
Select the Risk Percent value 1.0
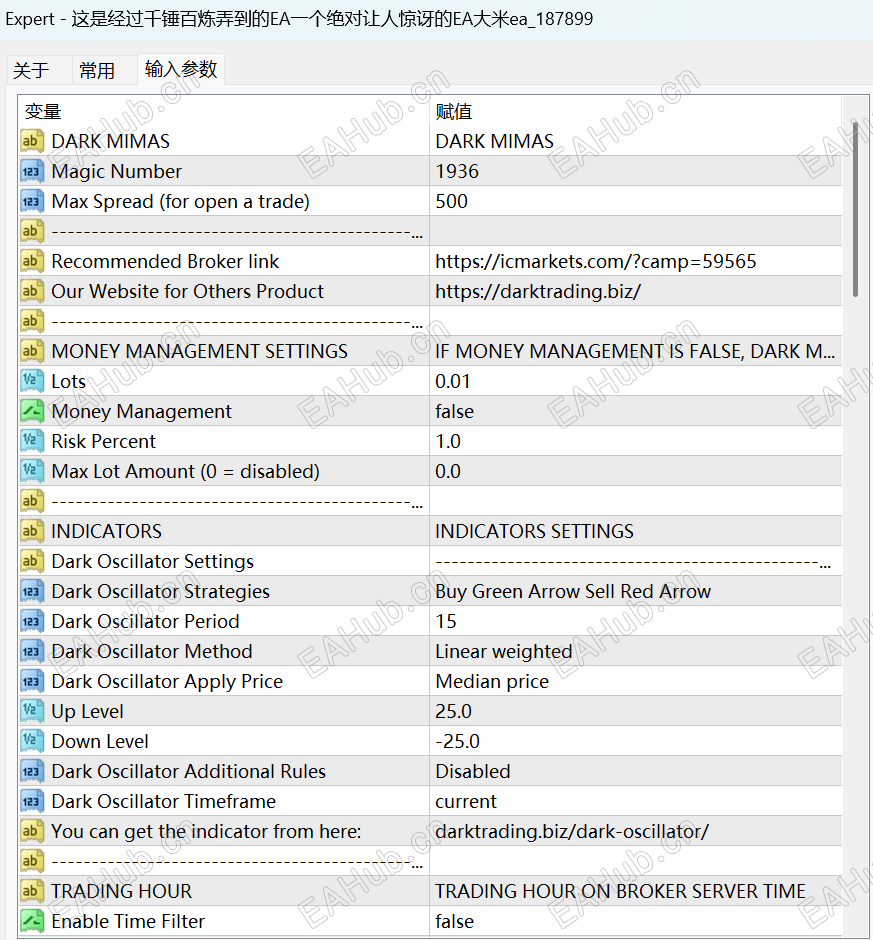(x=448, y=441)
